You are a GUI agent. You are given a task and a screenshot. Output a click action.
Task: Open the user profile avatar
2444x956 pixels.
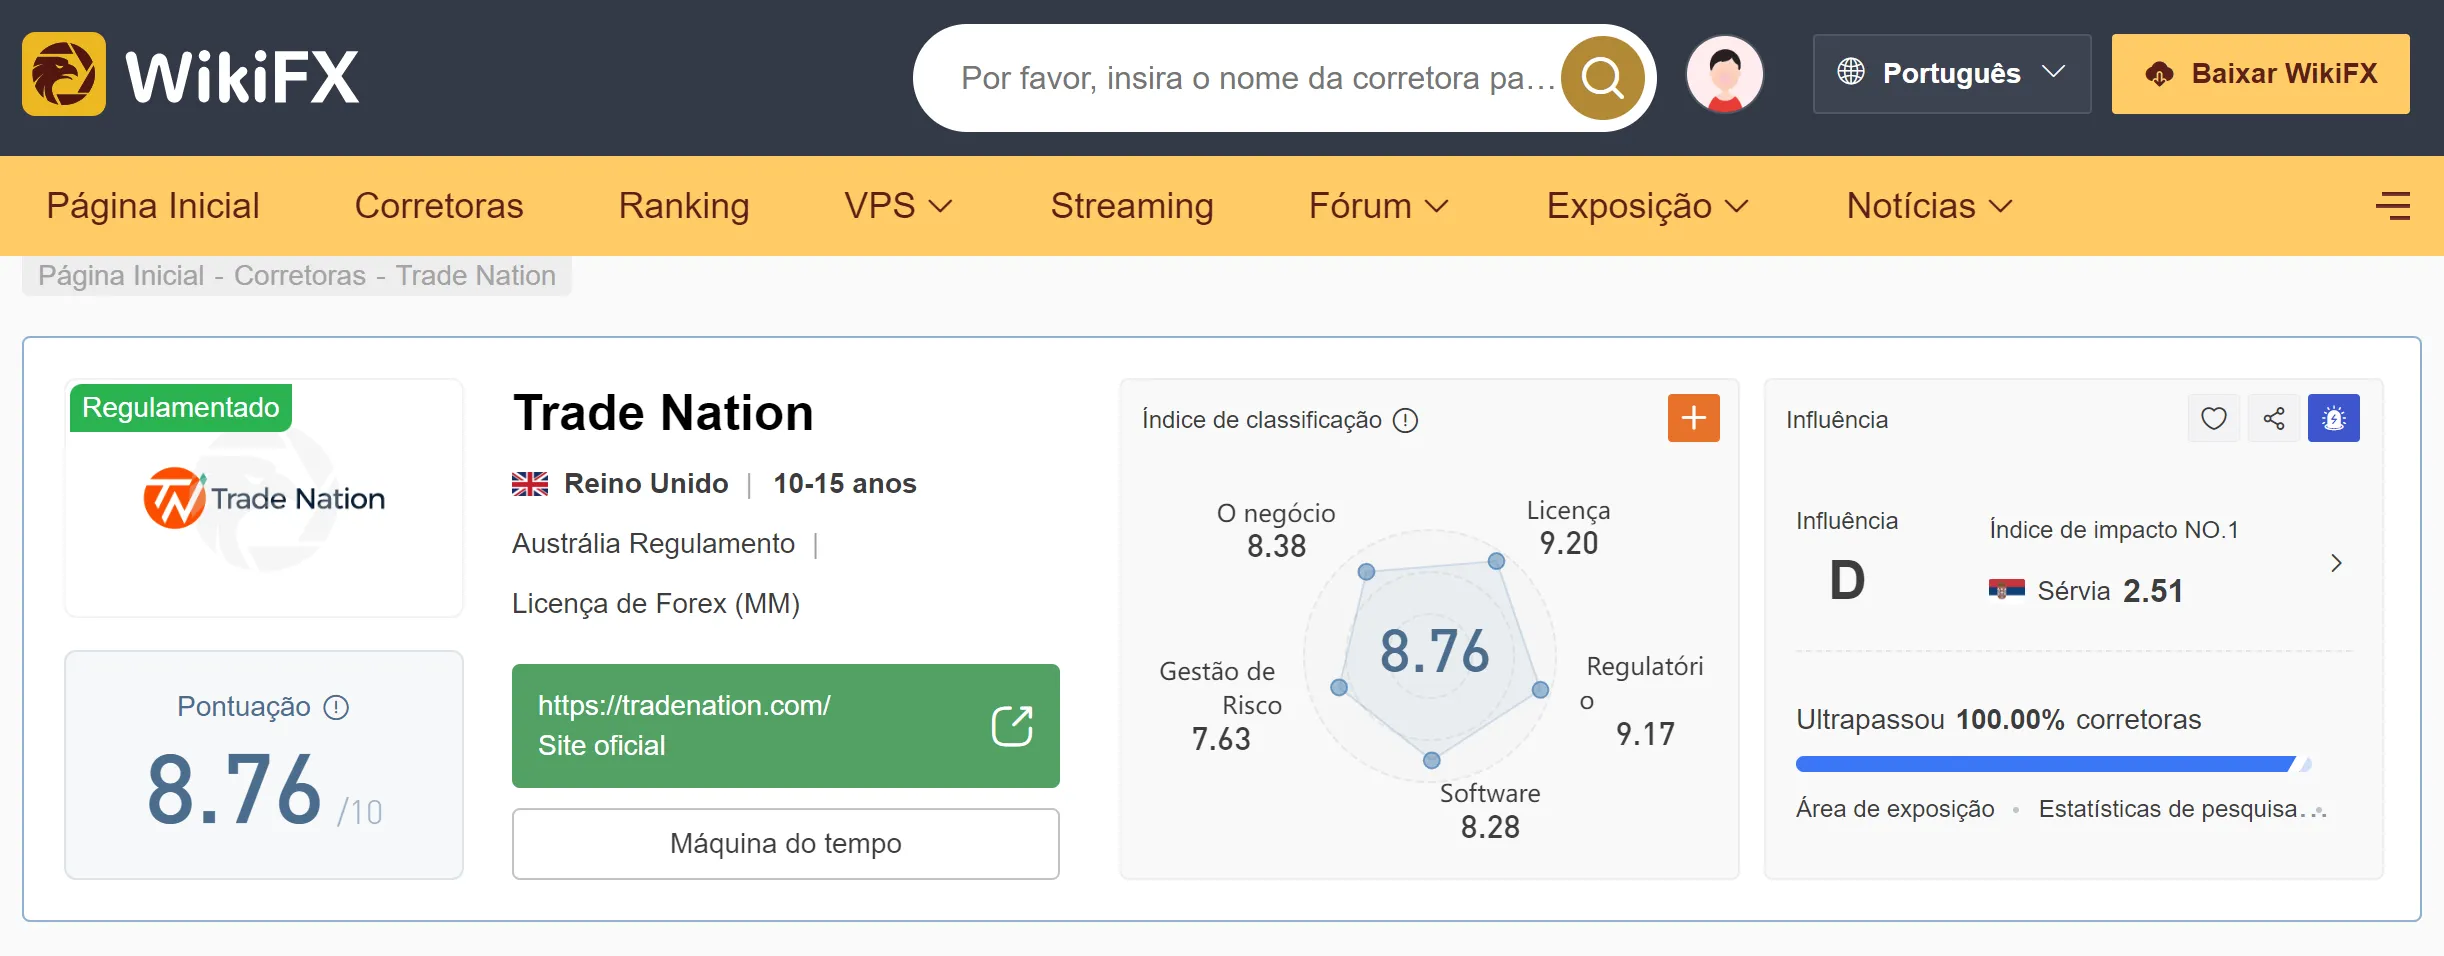pyautogui.click(x=1725, y=74)
